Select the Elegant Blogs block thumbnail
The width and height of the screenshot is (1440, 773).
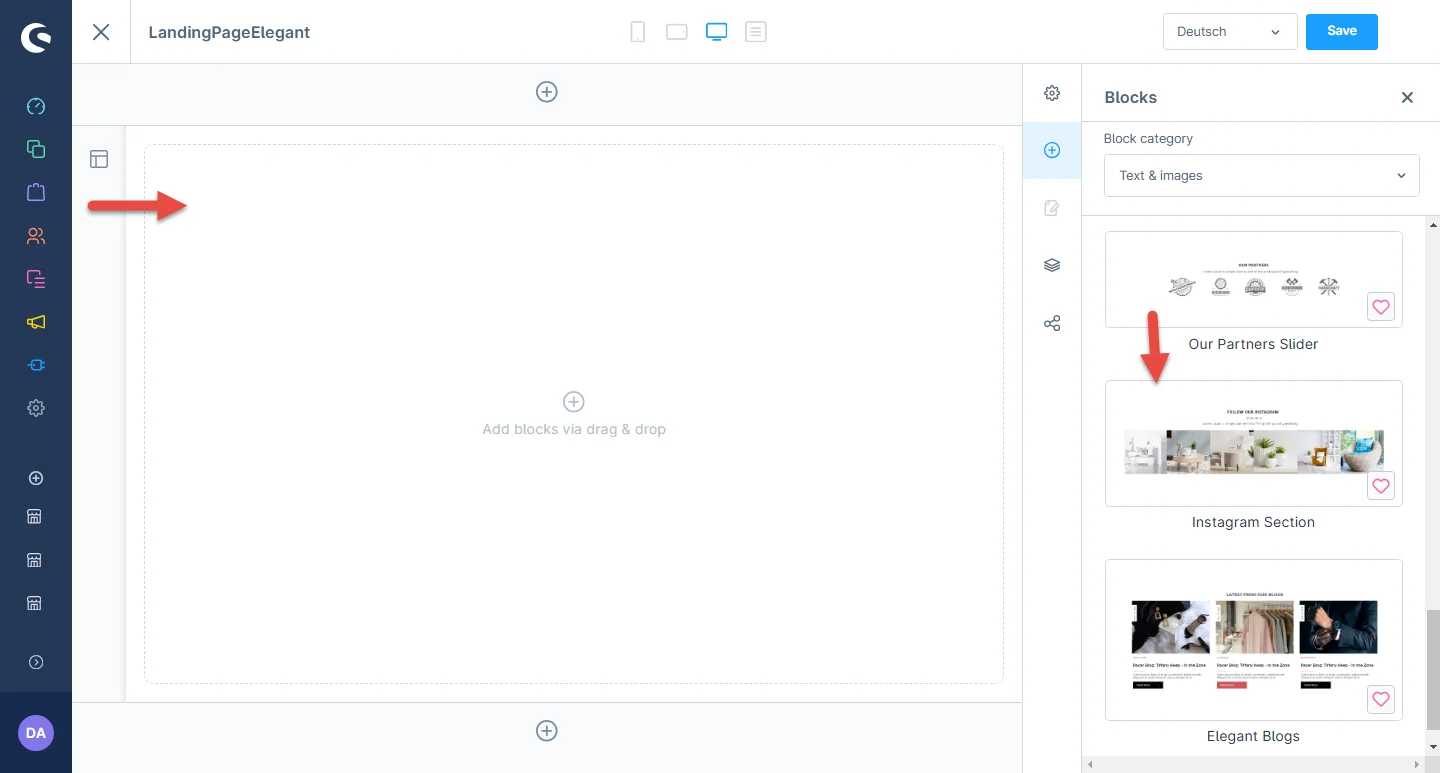1253,640
